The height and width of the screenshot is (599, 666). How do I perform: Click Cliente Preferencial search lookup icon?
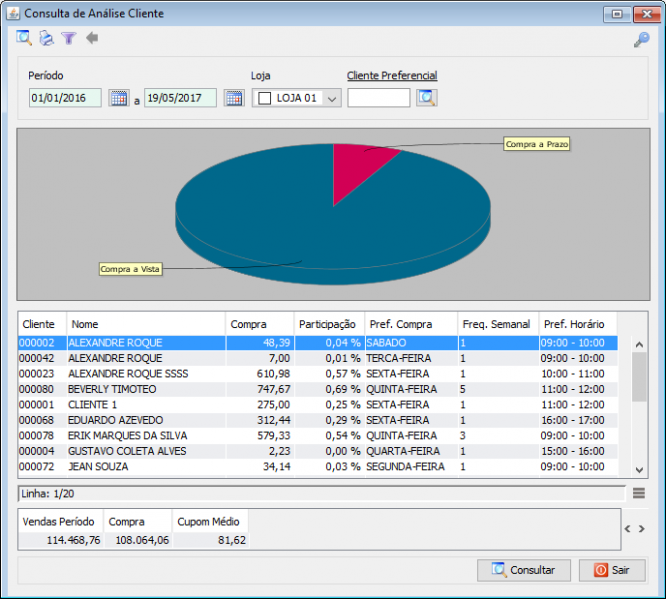[x=426, y=98]
